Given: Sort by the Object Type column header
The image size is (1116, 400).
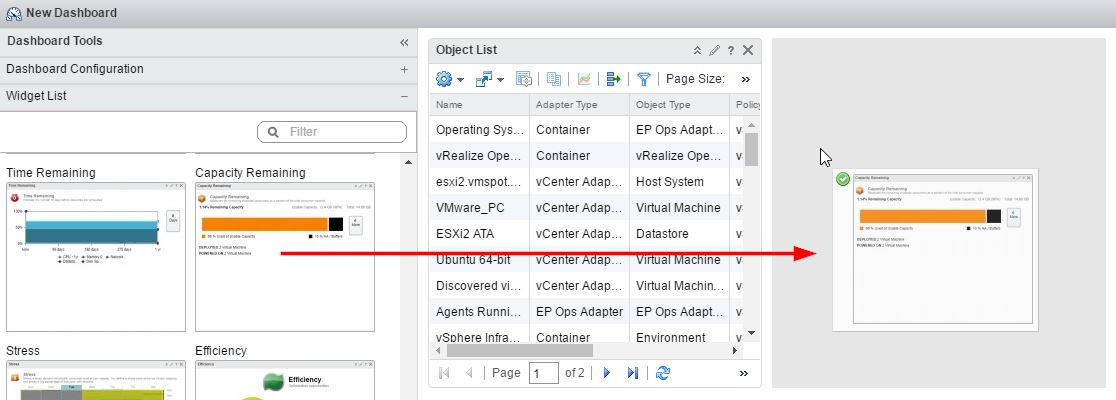Looking at the screenshot, I should point(679,105).
